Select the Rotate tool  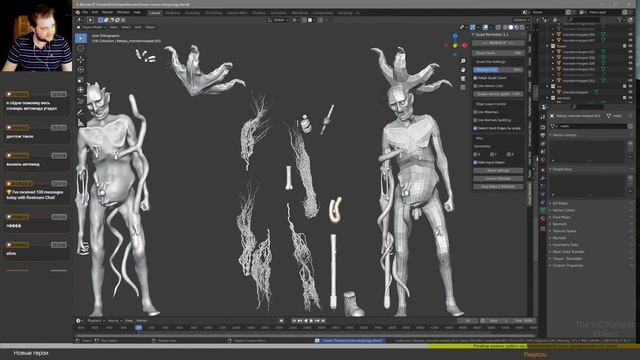pos(81,70)
